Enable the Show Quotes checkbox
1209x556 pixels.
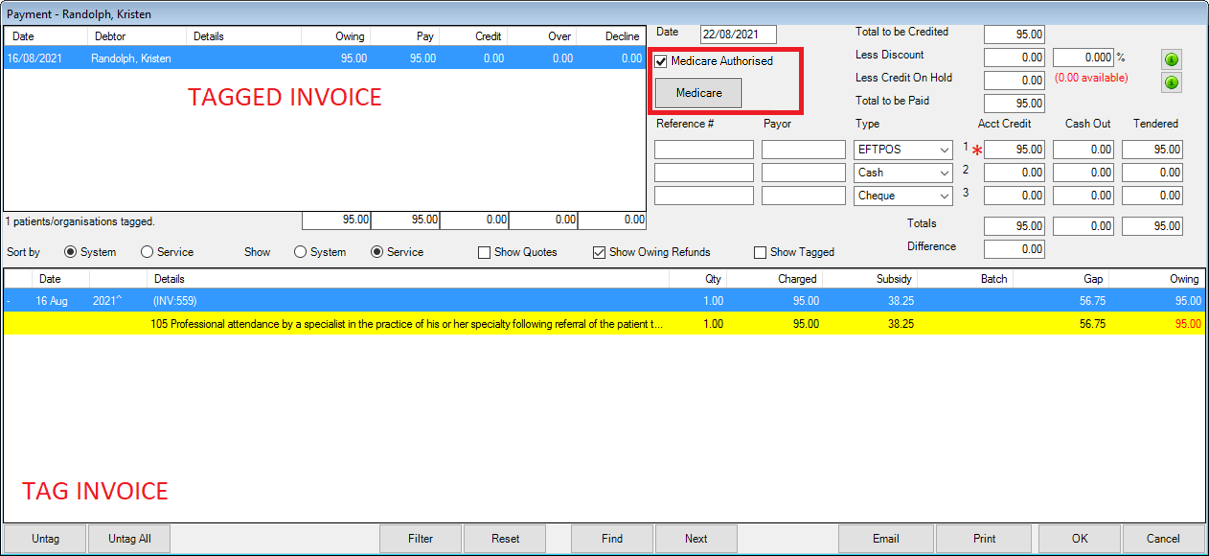(x=484, y=252)
